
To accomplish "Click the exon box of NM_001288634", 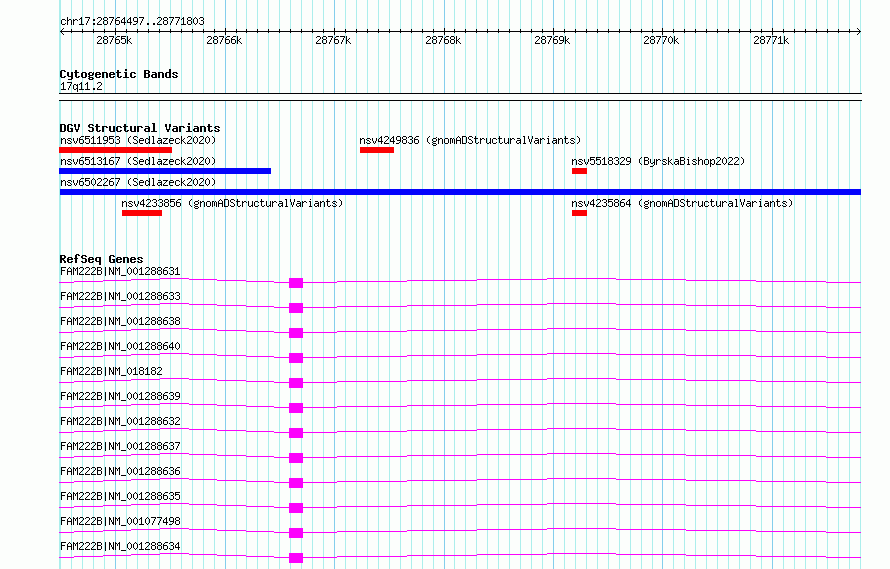I will (296, 558).
